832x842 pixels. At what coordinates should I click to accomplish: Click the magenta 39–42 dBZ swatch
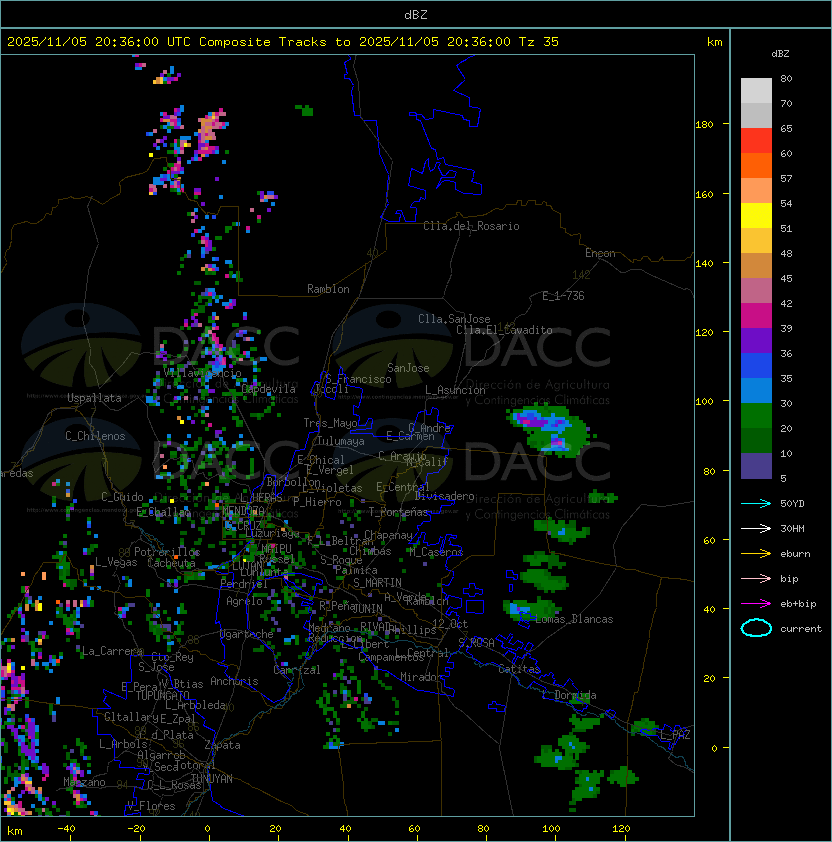756,316
